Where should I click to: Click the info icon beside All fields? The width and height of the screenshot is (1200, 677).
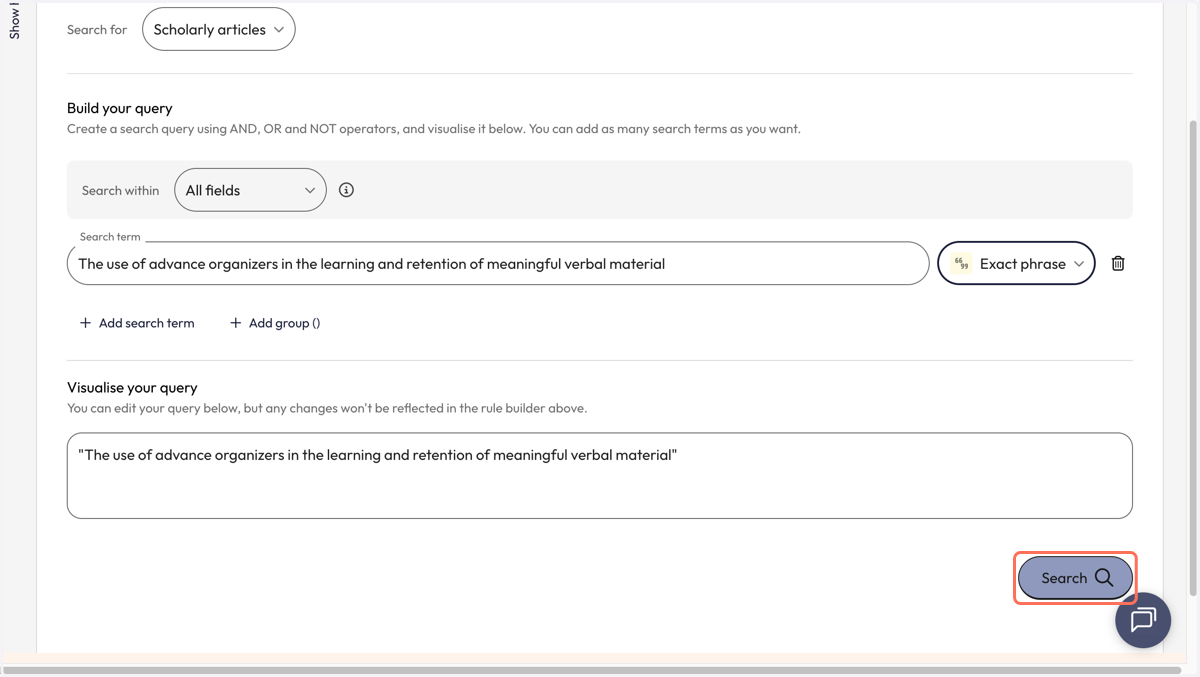click(x=346, y=190)
